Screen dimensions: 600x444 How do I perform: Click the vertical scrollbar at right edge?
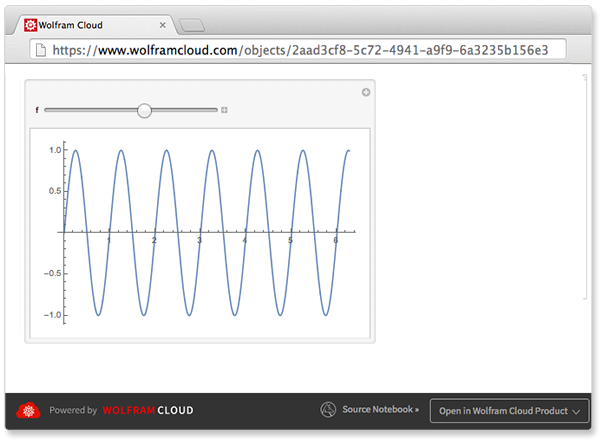(586, 185)
